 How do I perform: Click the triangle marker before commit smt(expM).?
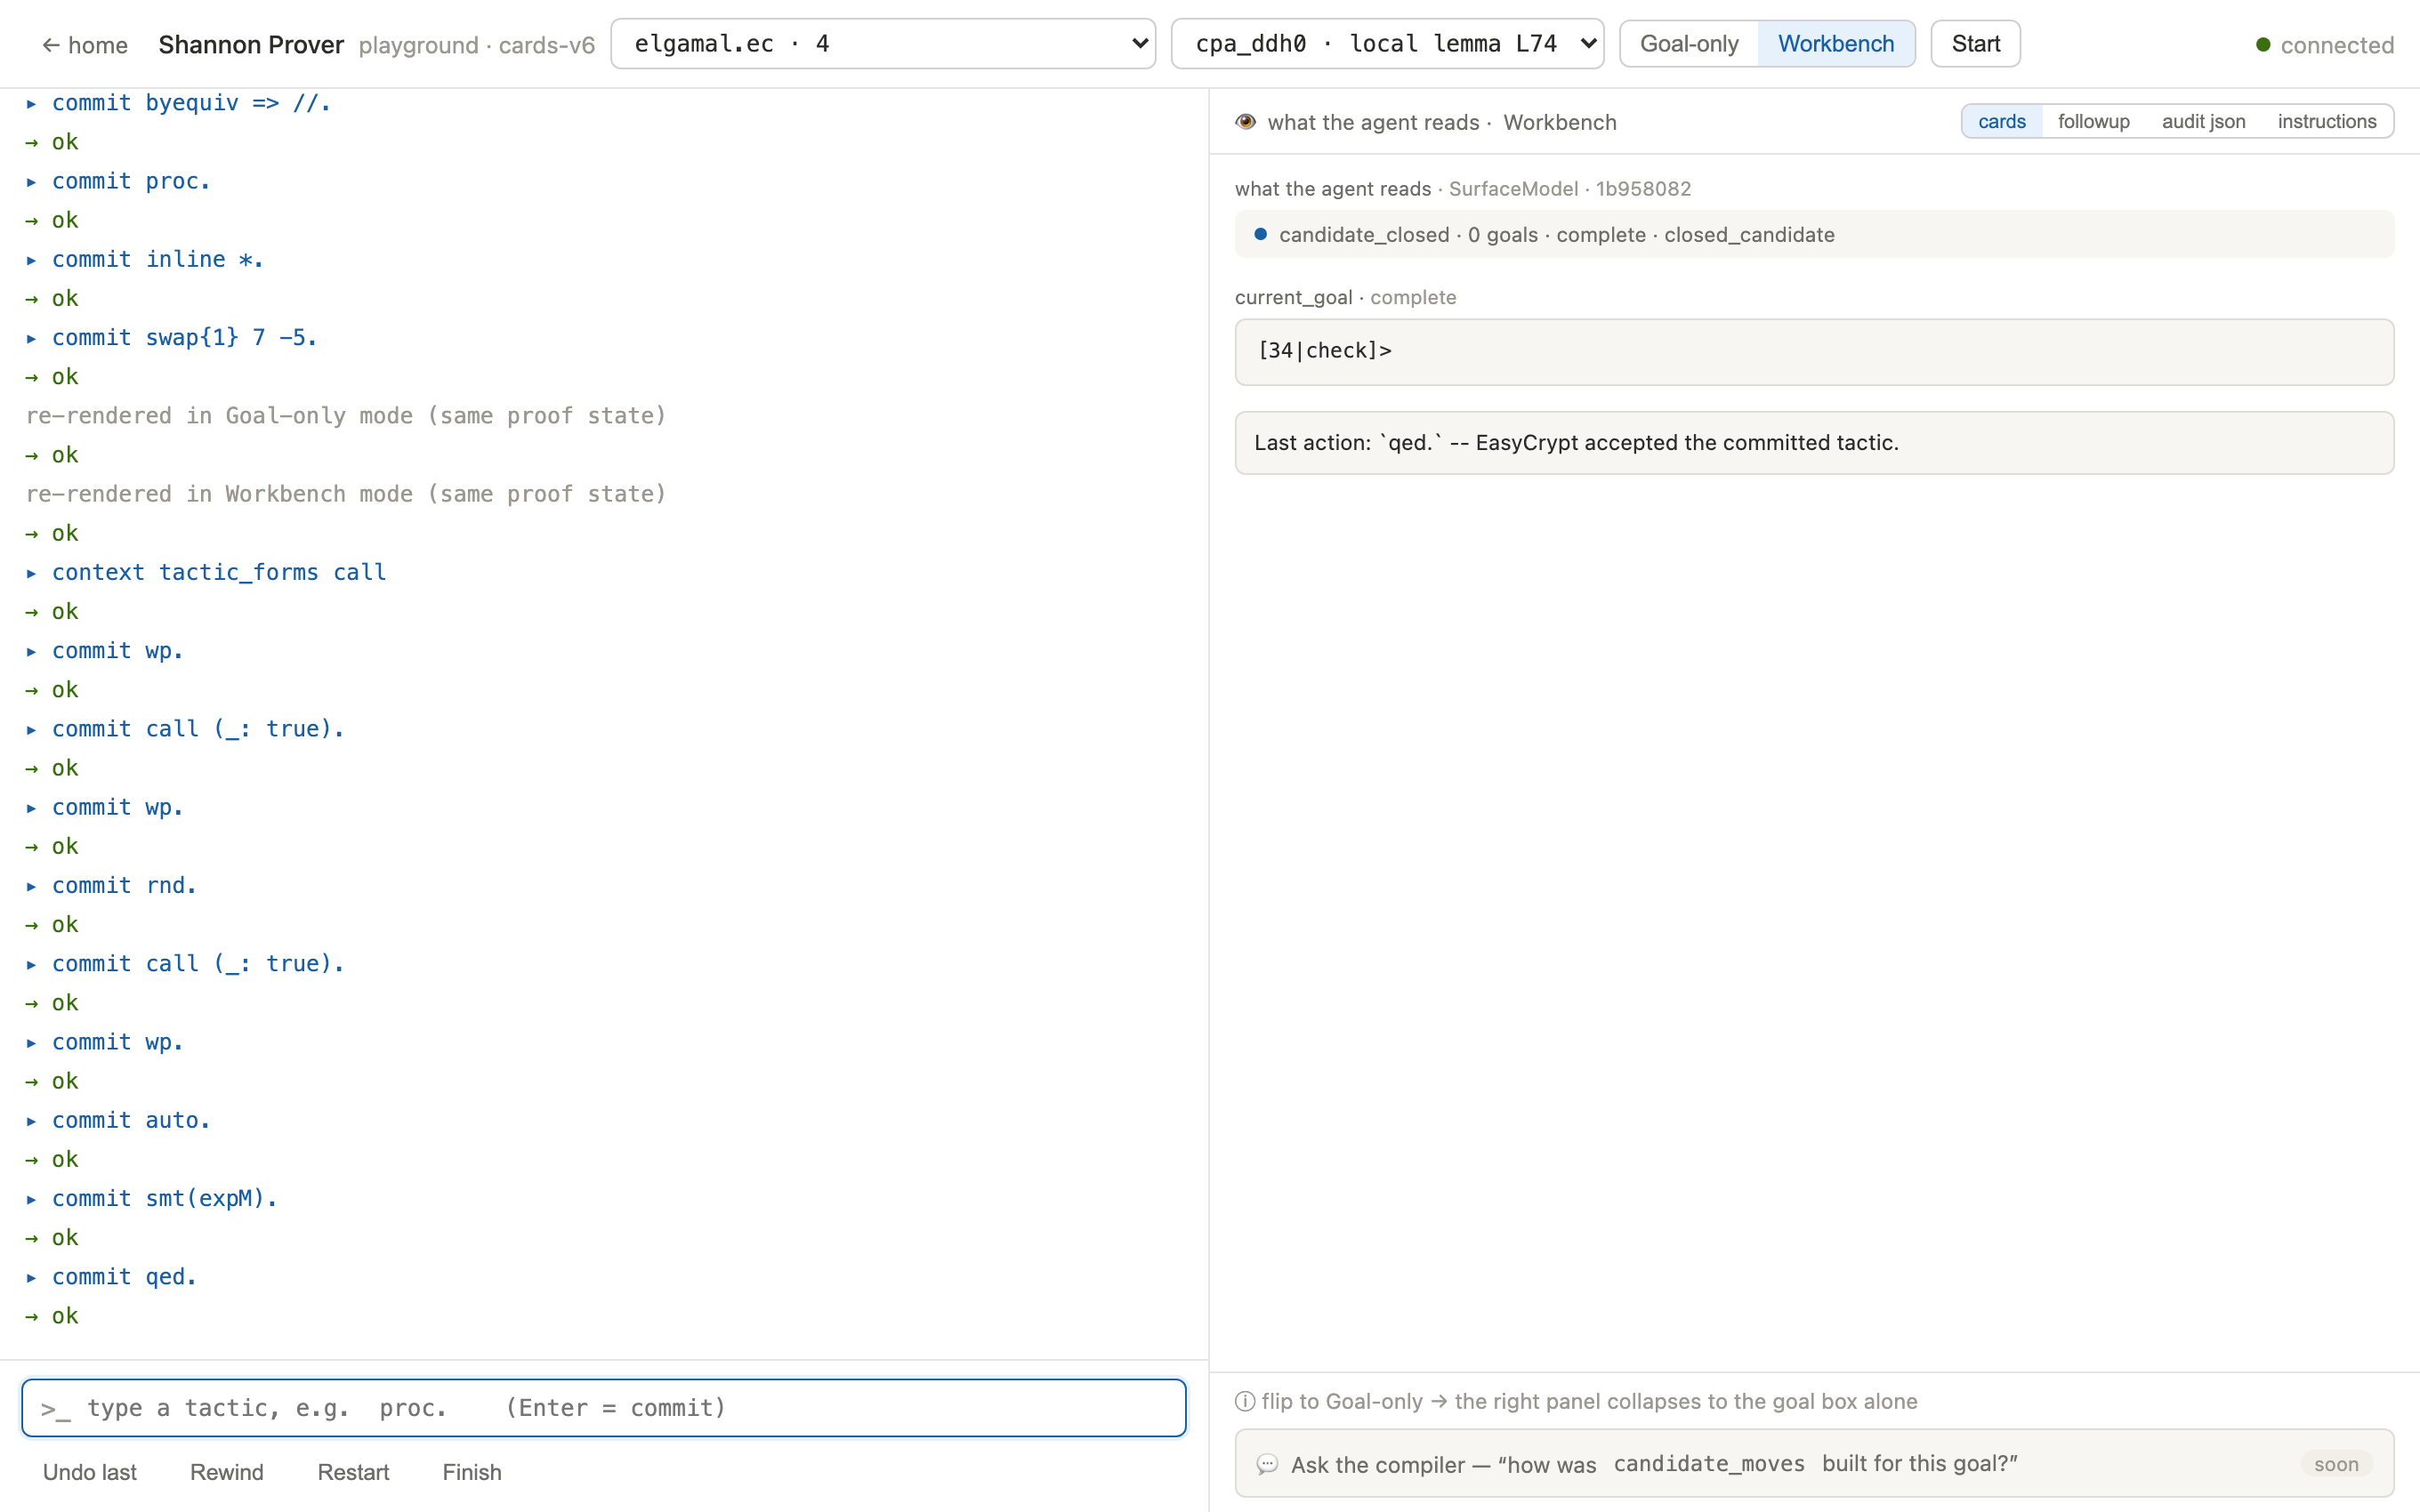click(x=32, y=1199)
